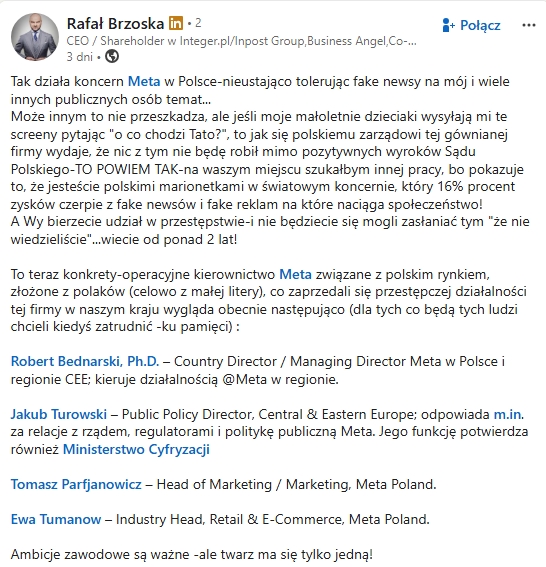The height and width of the screenshot is (567, 546).
Task: Click the CEO / Shareholder headline text
Action: (x=241, y=41)
